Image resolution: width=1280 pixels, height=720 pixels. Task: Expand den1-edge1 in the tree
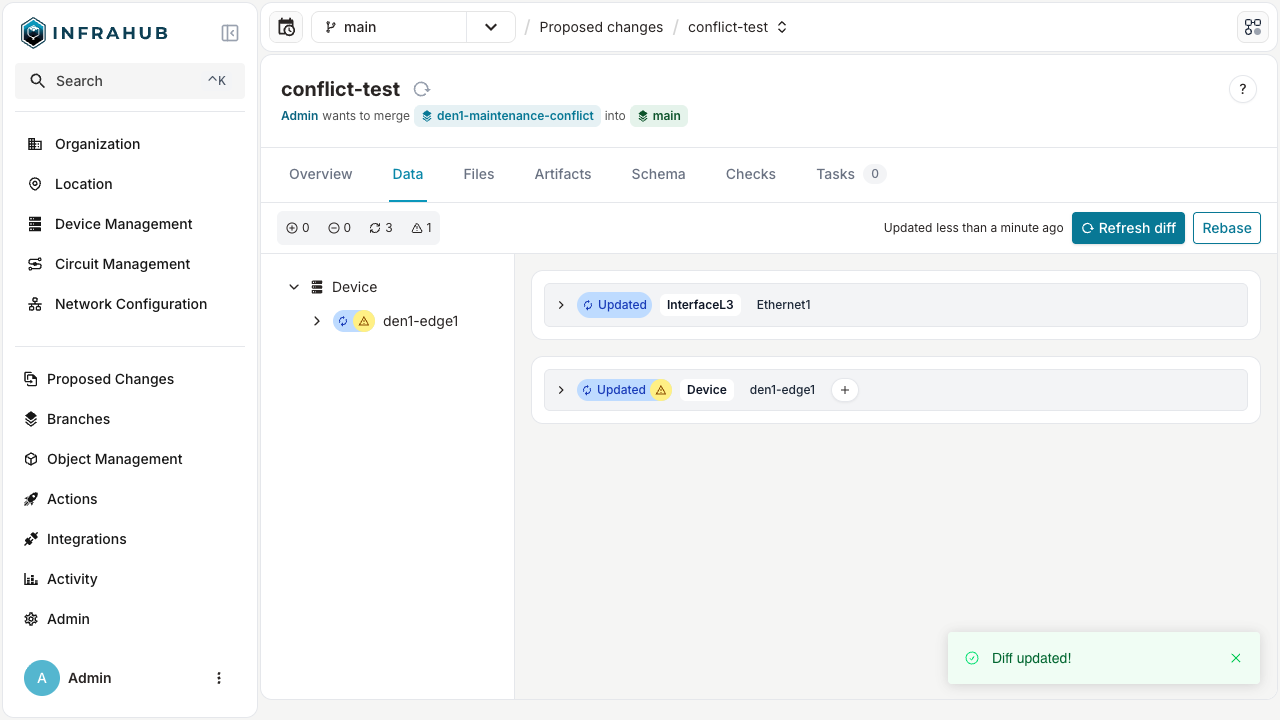317,321
